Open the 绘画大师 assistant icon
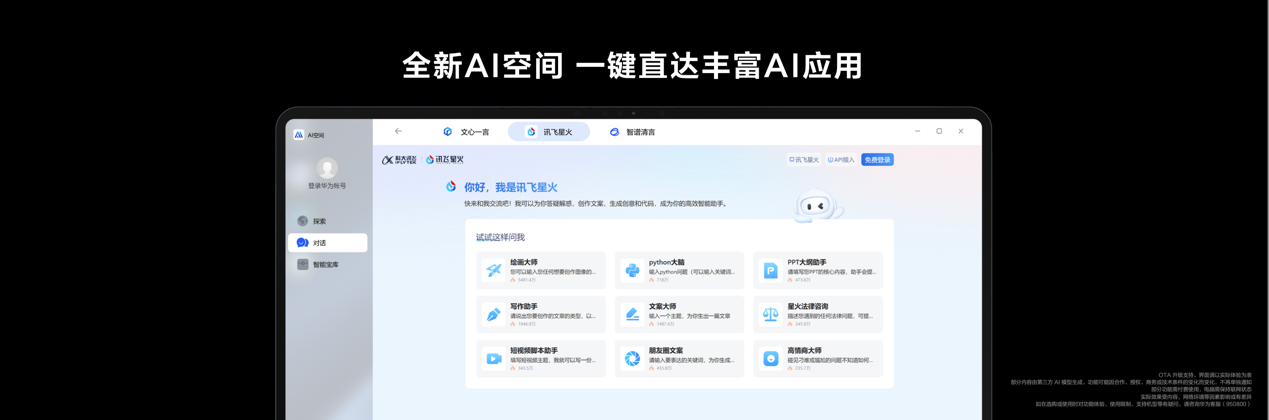 point(494,270)
